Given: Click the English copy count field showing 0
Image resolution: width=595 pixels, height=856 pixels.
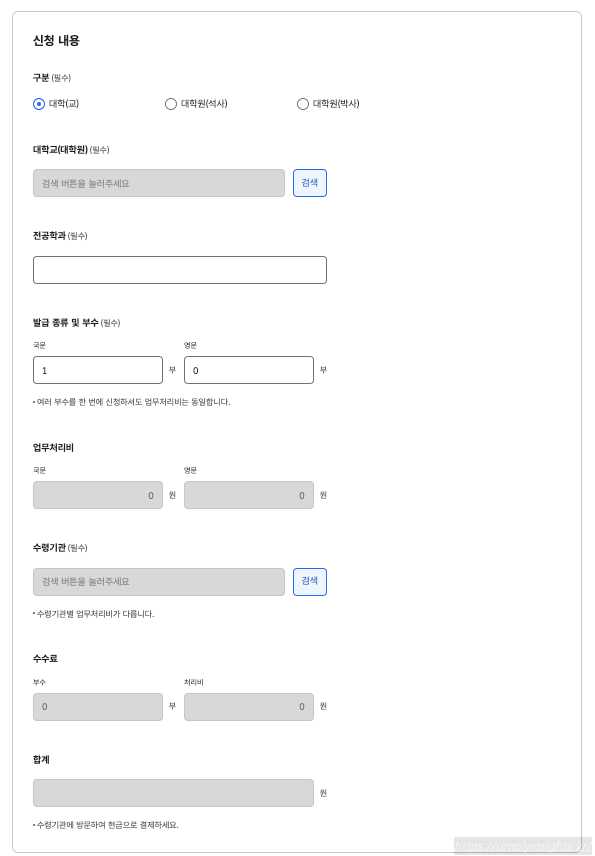Looking at the screenshot, I should (x=248, y=369).
